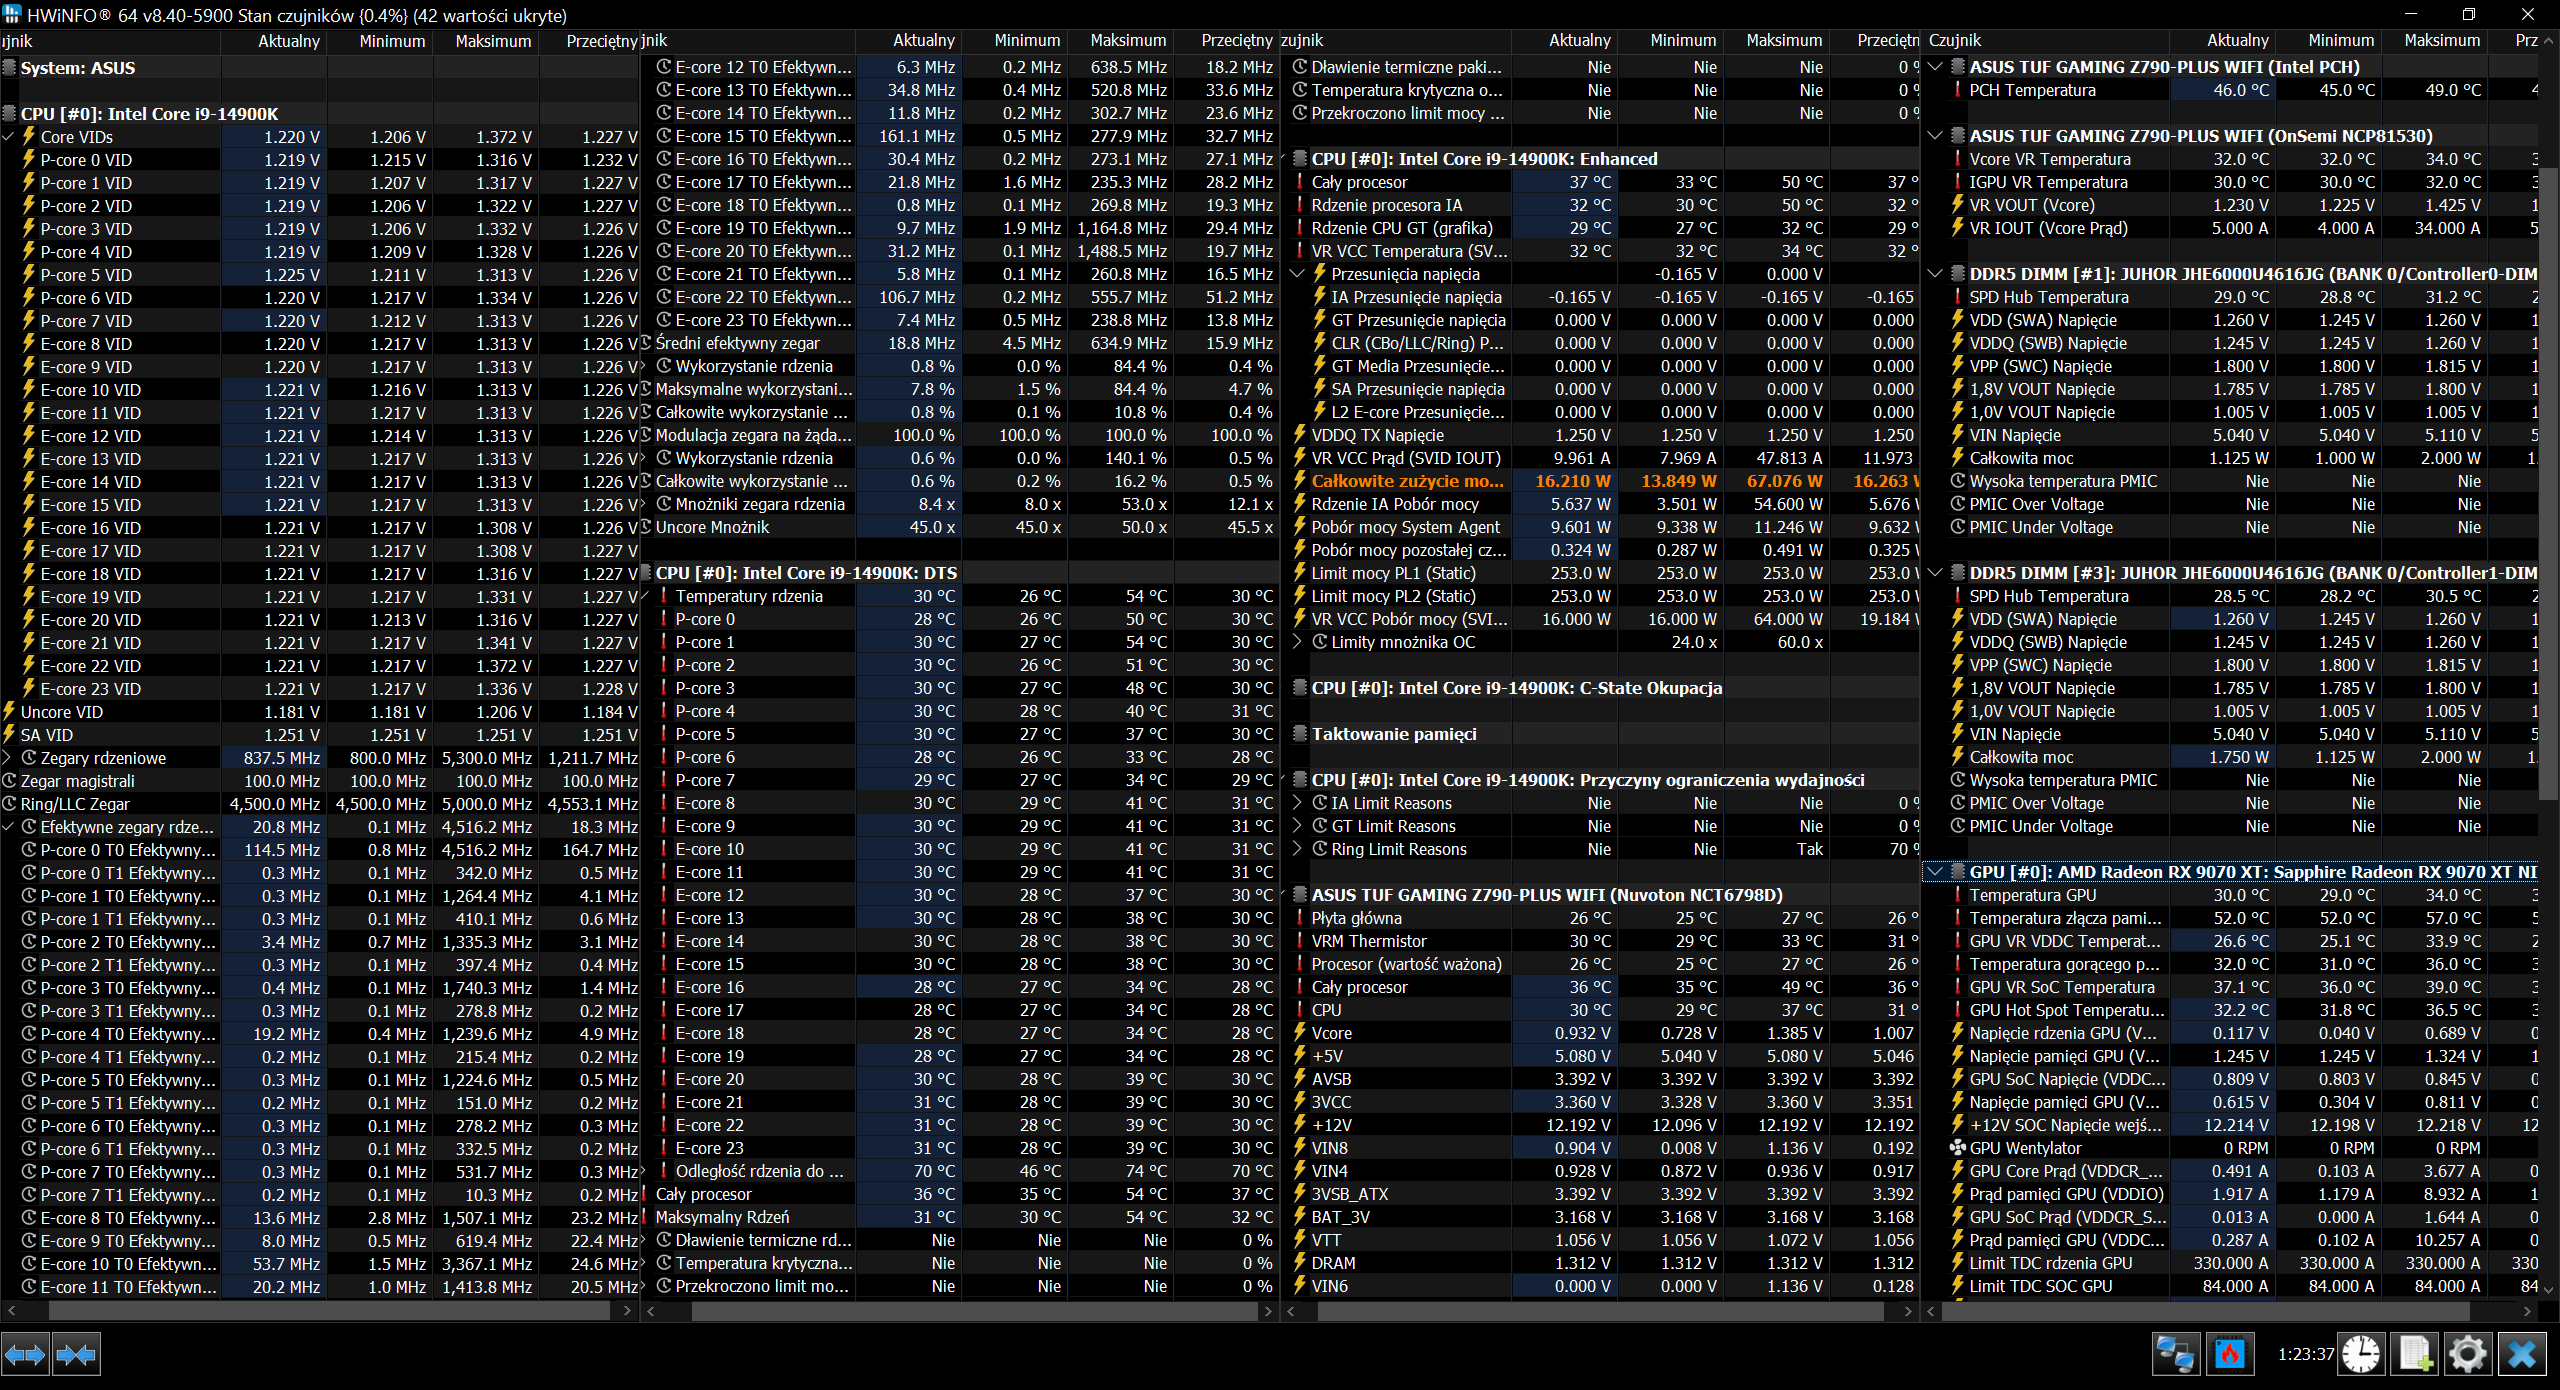Open sensor settings gear icon
This screenshot has width=2560, height=1390.
coord(2467,1355)
